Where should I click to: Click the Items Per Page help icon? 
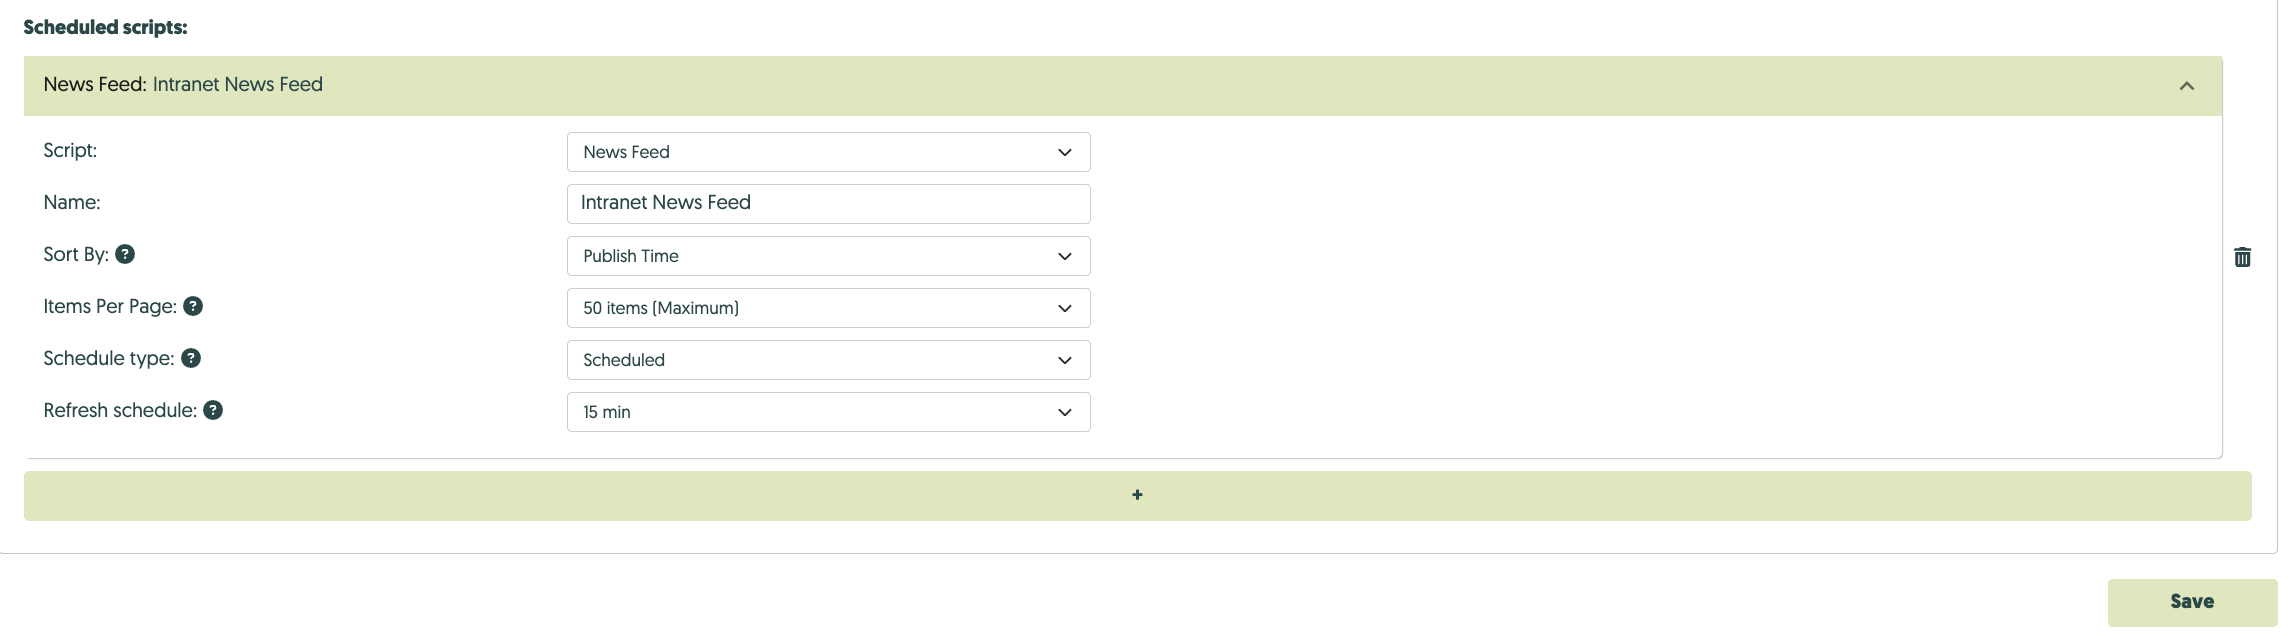pyautogui.click(x=193, y=306)
